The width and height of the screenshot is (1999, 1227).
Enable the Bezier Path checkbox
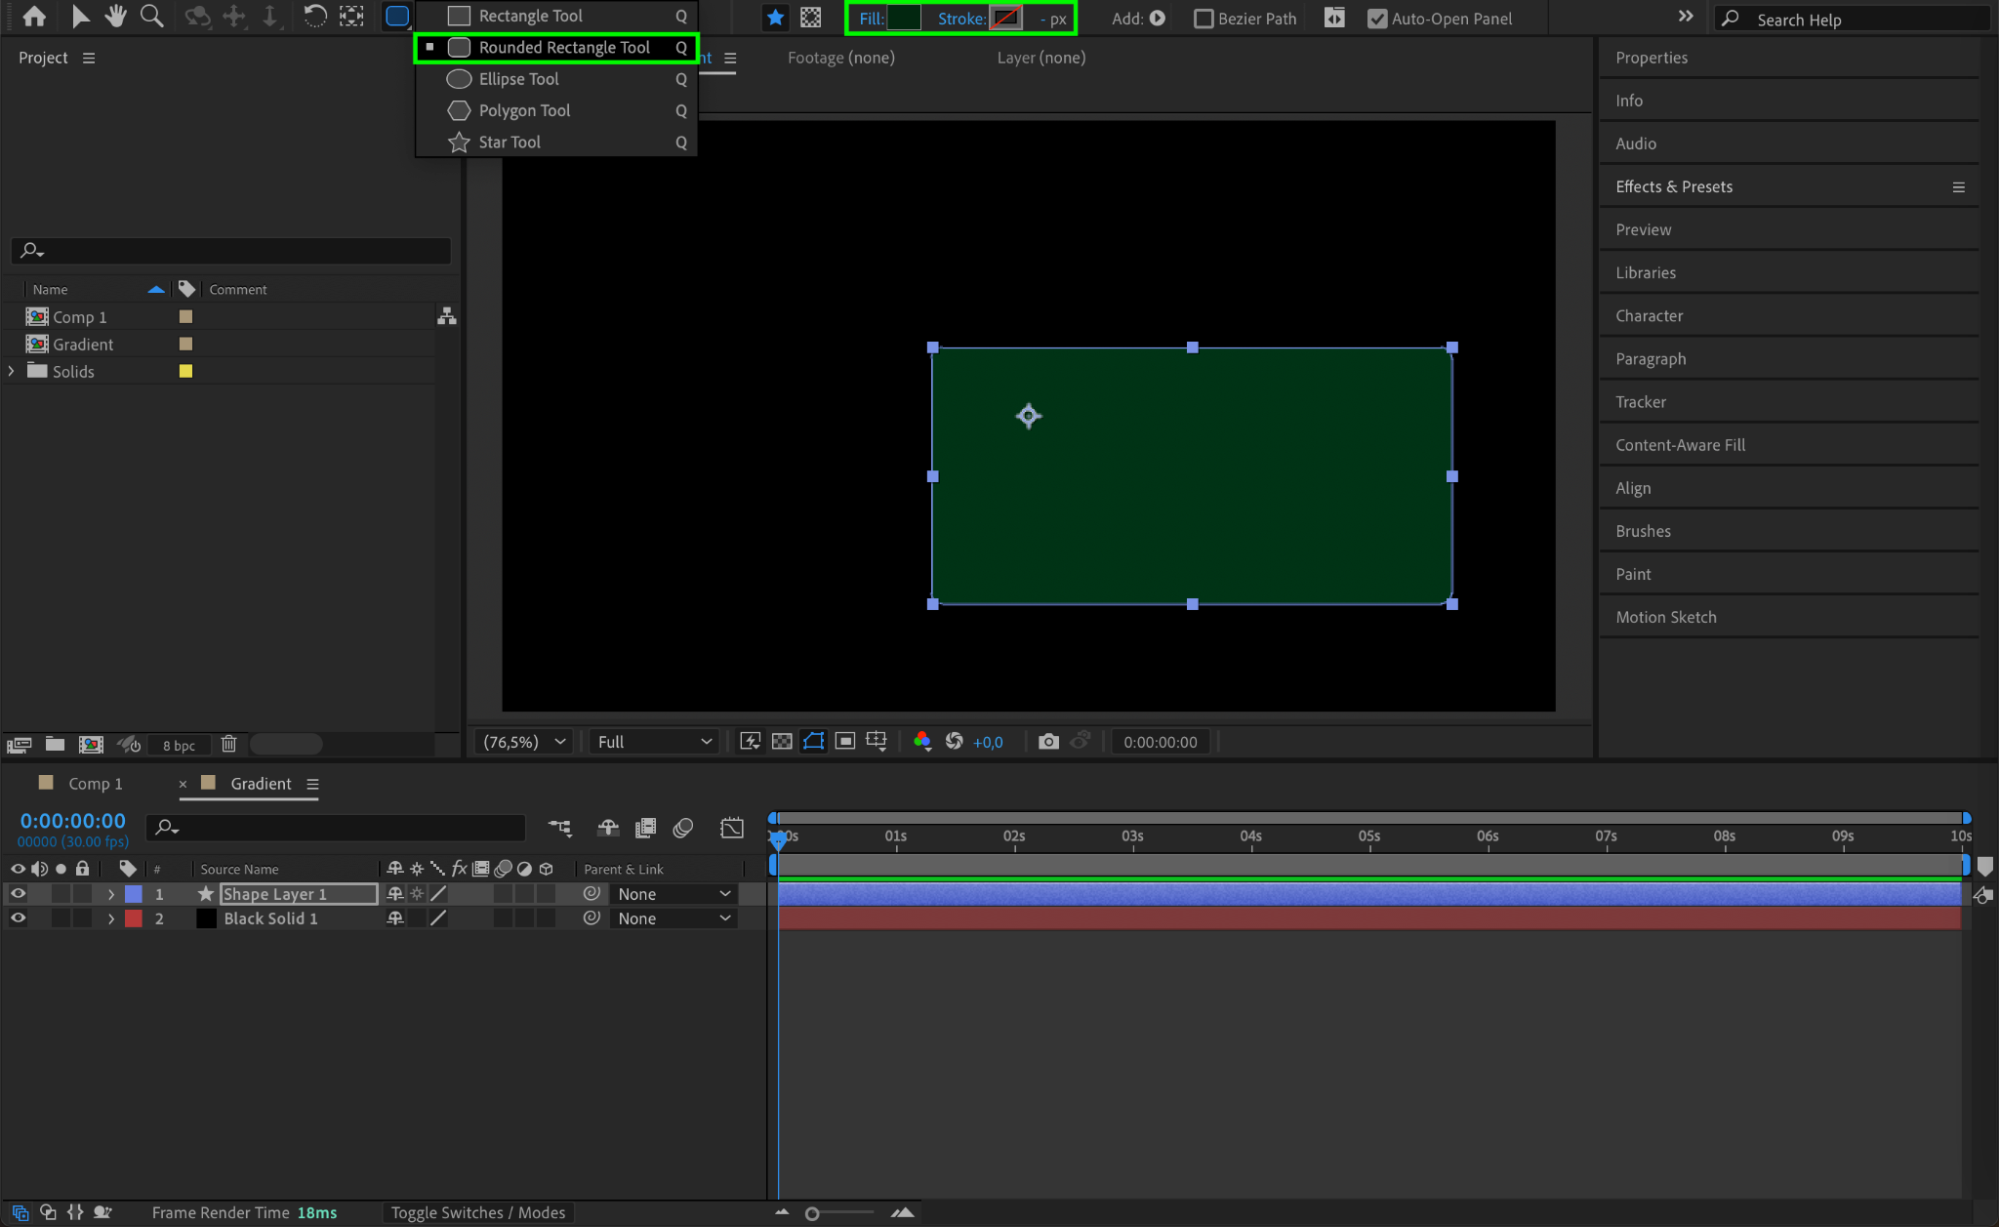pyautogui.click(x=1204, y=18)
